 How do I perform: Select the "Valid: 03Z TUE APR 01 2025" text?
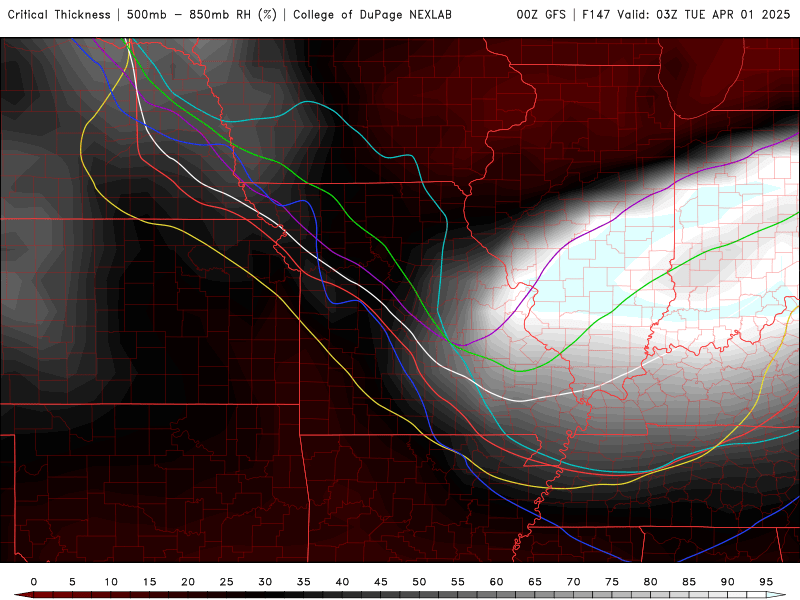click(x=704, y=15)
